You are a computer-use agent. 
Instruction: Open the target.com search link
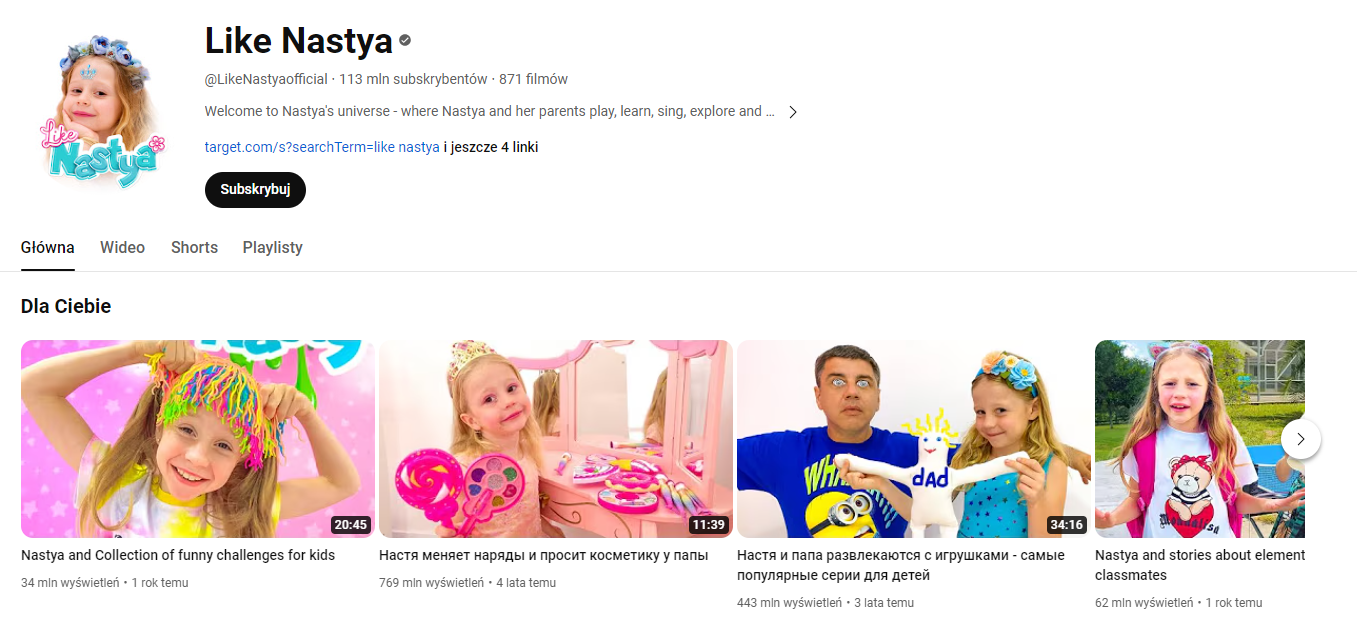(x=322, y=147)
